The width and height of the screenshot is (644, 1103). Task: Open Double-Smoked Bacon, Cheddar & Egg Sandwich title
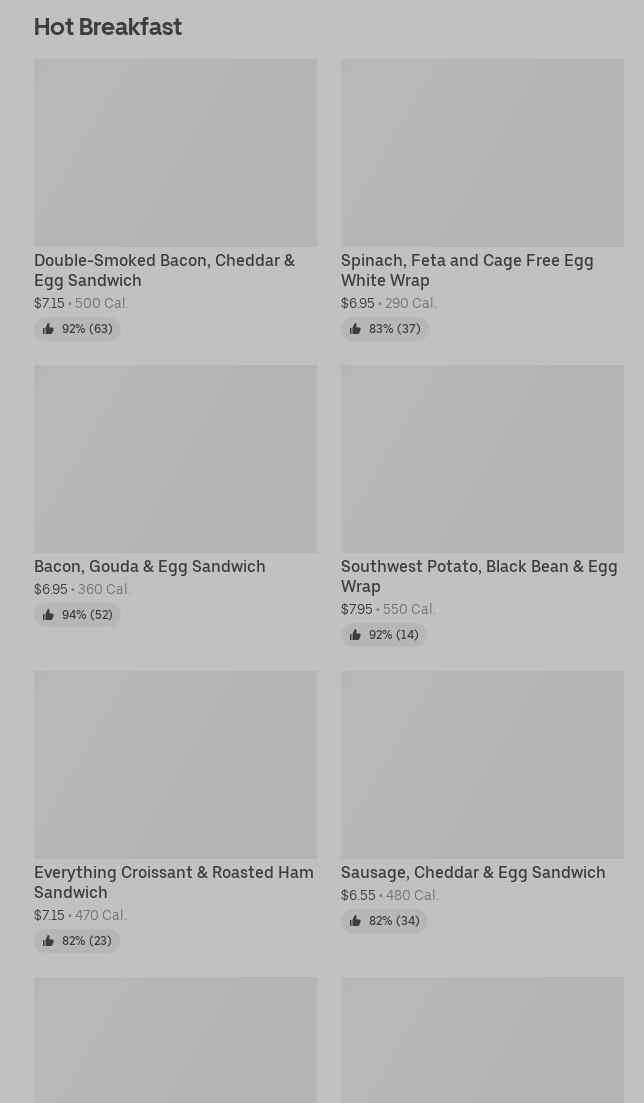[x=164, y=270]
